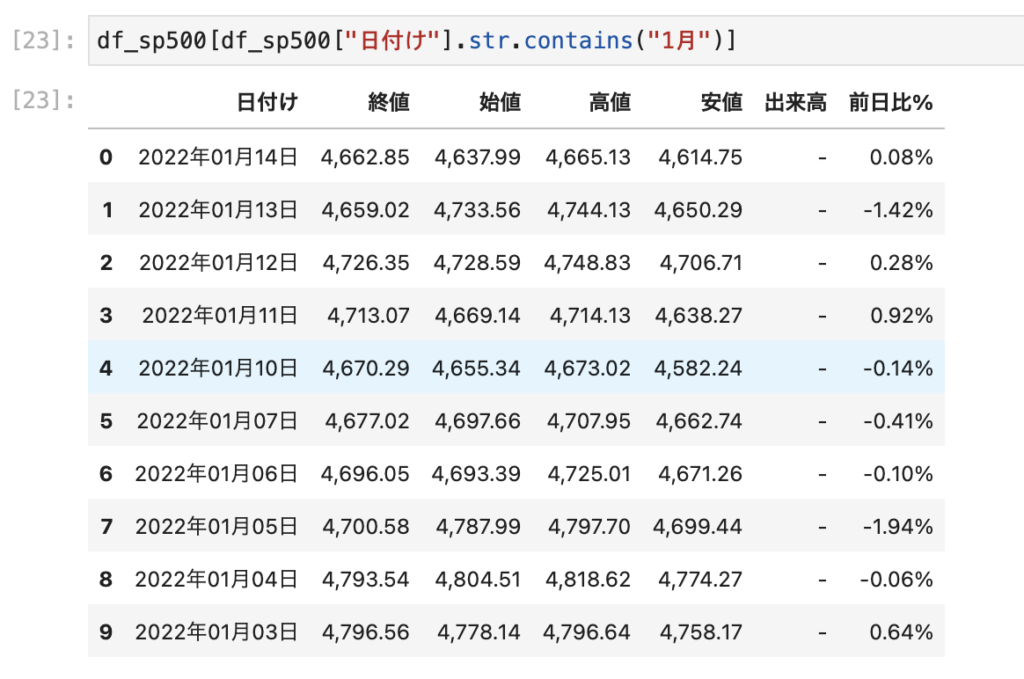Click percent change 0.28%

901,263
